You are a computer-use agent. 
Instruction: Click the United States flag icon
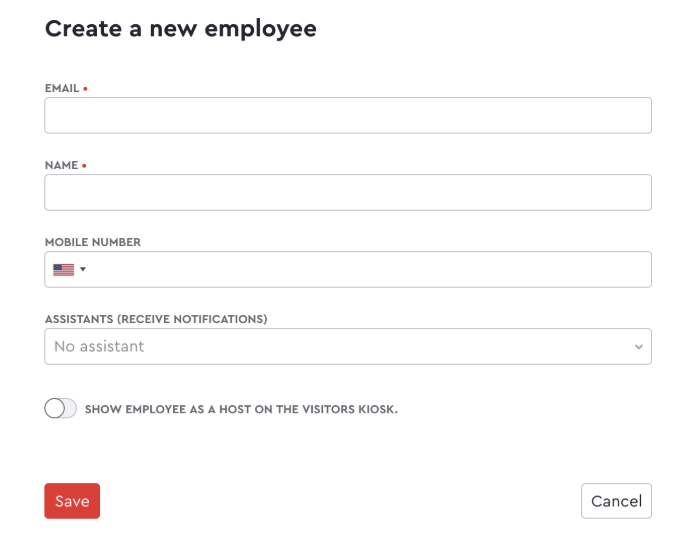coord(63,269)
